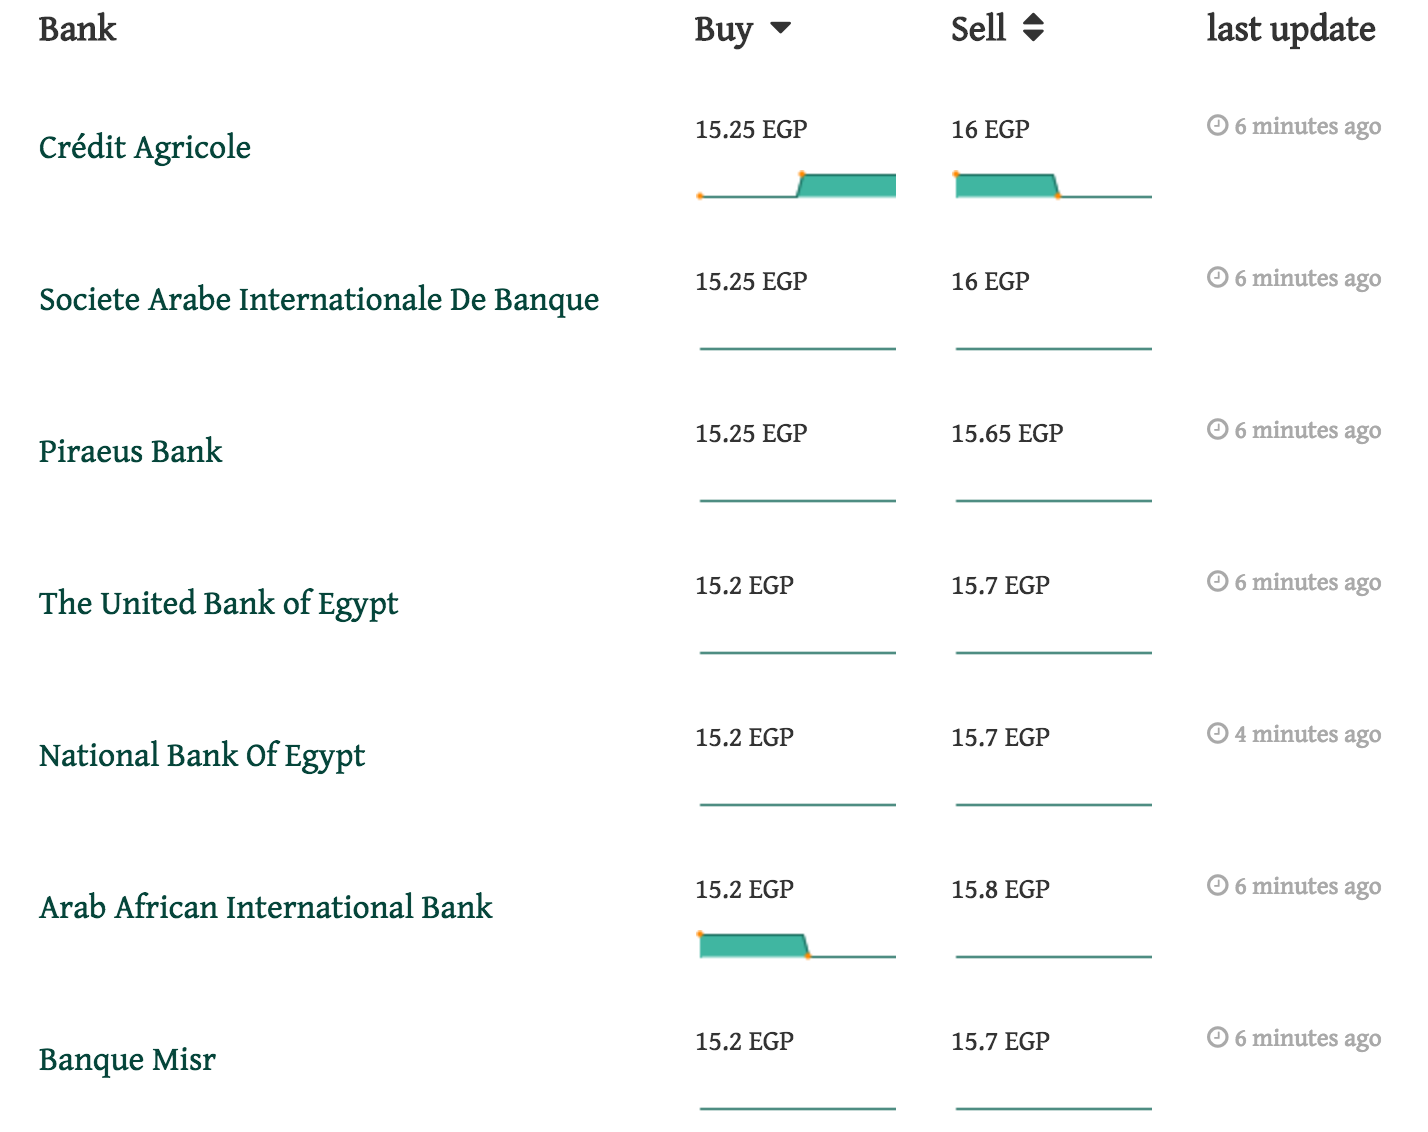Open the Piraeus Bank link
Viewport: 1428px width, 1132px height.
coord(130,452)
